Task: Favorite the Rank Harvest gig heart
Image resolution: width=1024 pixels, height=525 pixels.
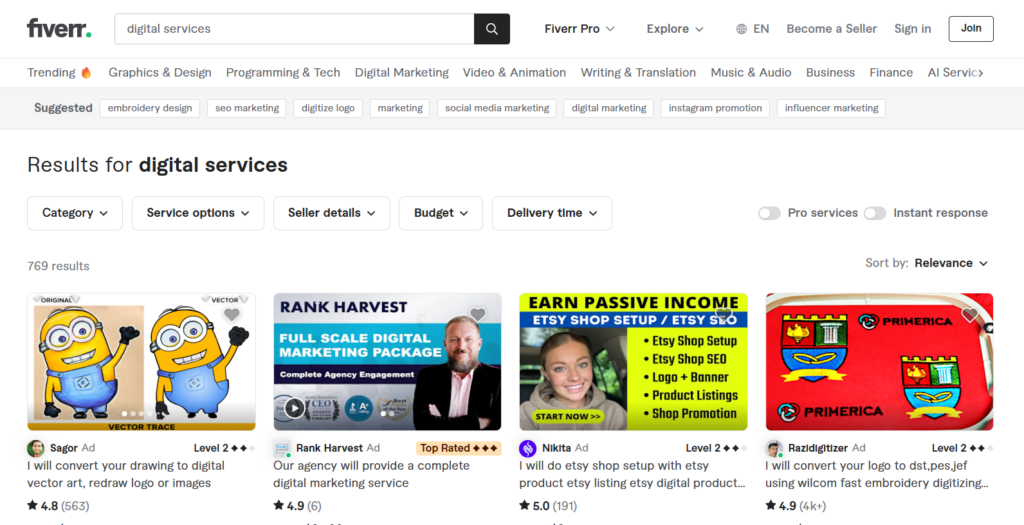Action: [478, 315]
